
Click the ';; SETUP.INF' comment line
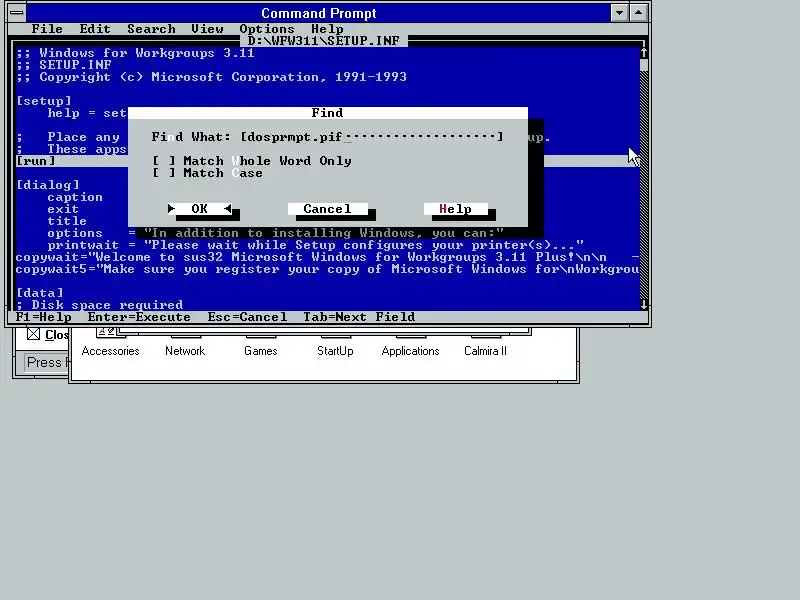(64, 65)
